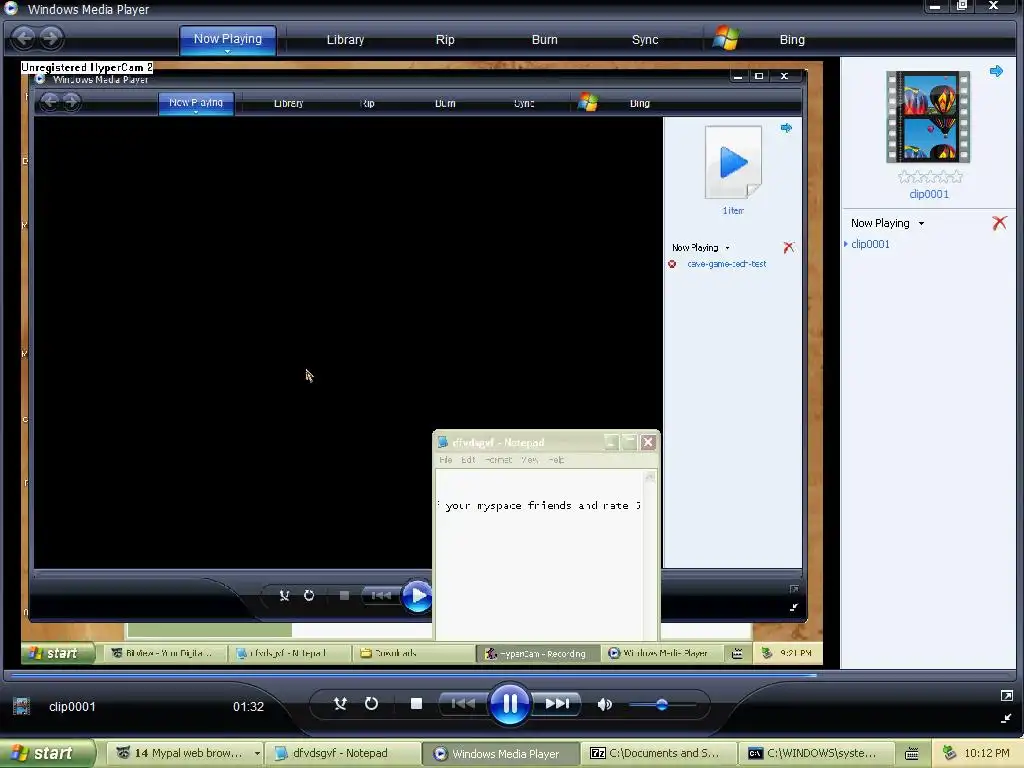Select clip0001 in the Now Playing list
Viewport: 1024px width, 768px height.
point(870,244)
